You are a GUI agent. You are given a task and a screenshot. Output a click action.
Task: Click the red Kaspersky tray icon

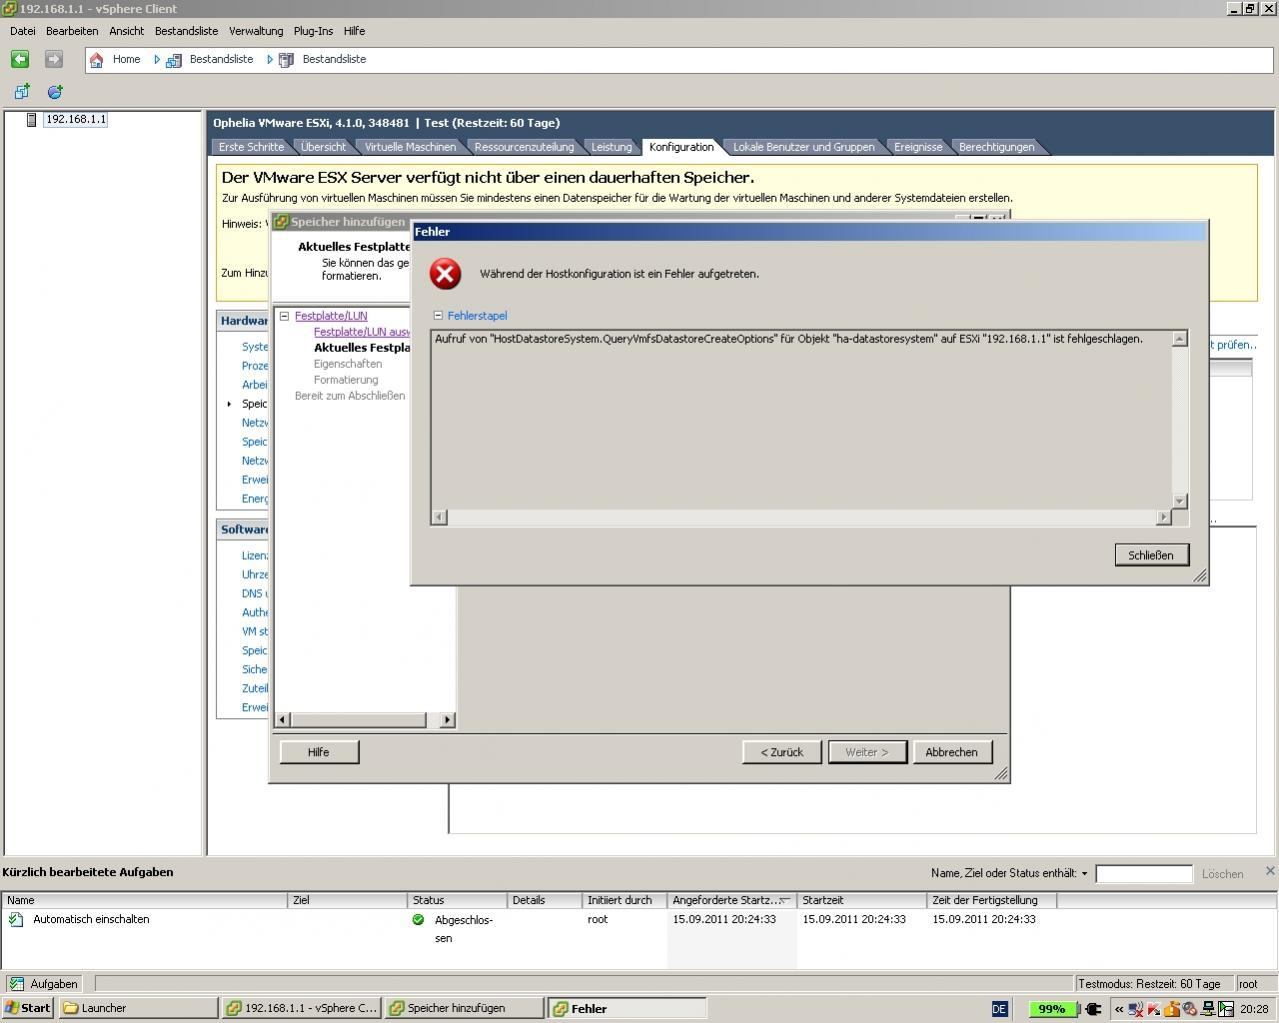tap(1154, 1009)
